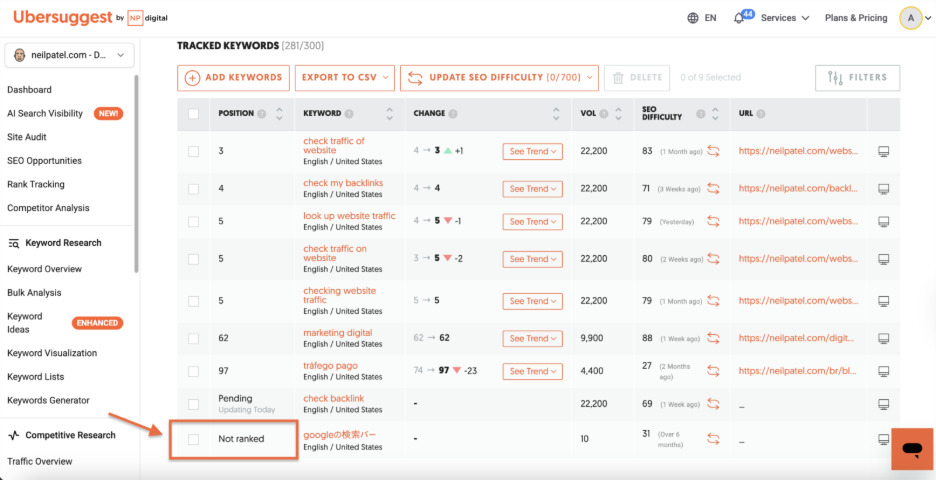
Task: Open the neilpatel.com project dropdown
Action: pos(69,55)
